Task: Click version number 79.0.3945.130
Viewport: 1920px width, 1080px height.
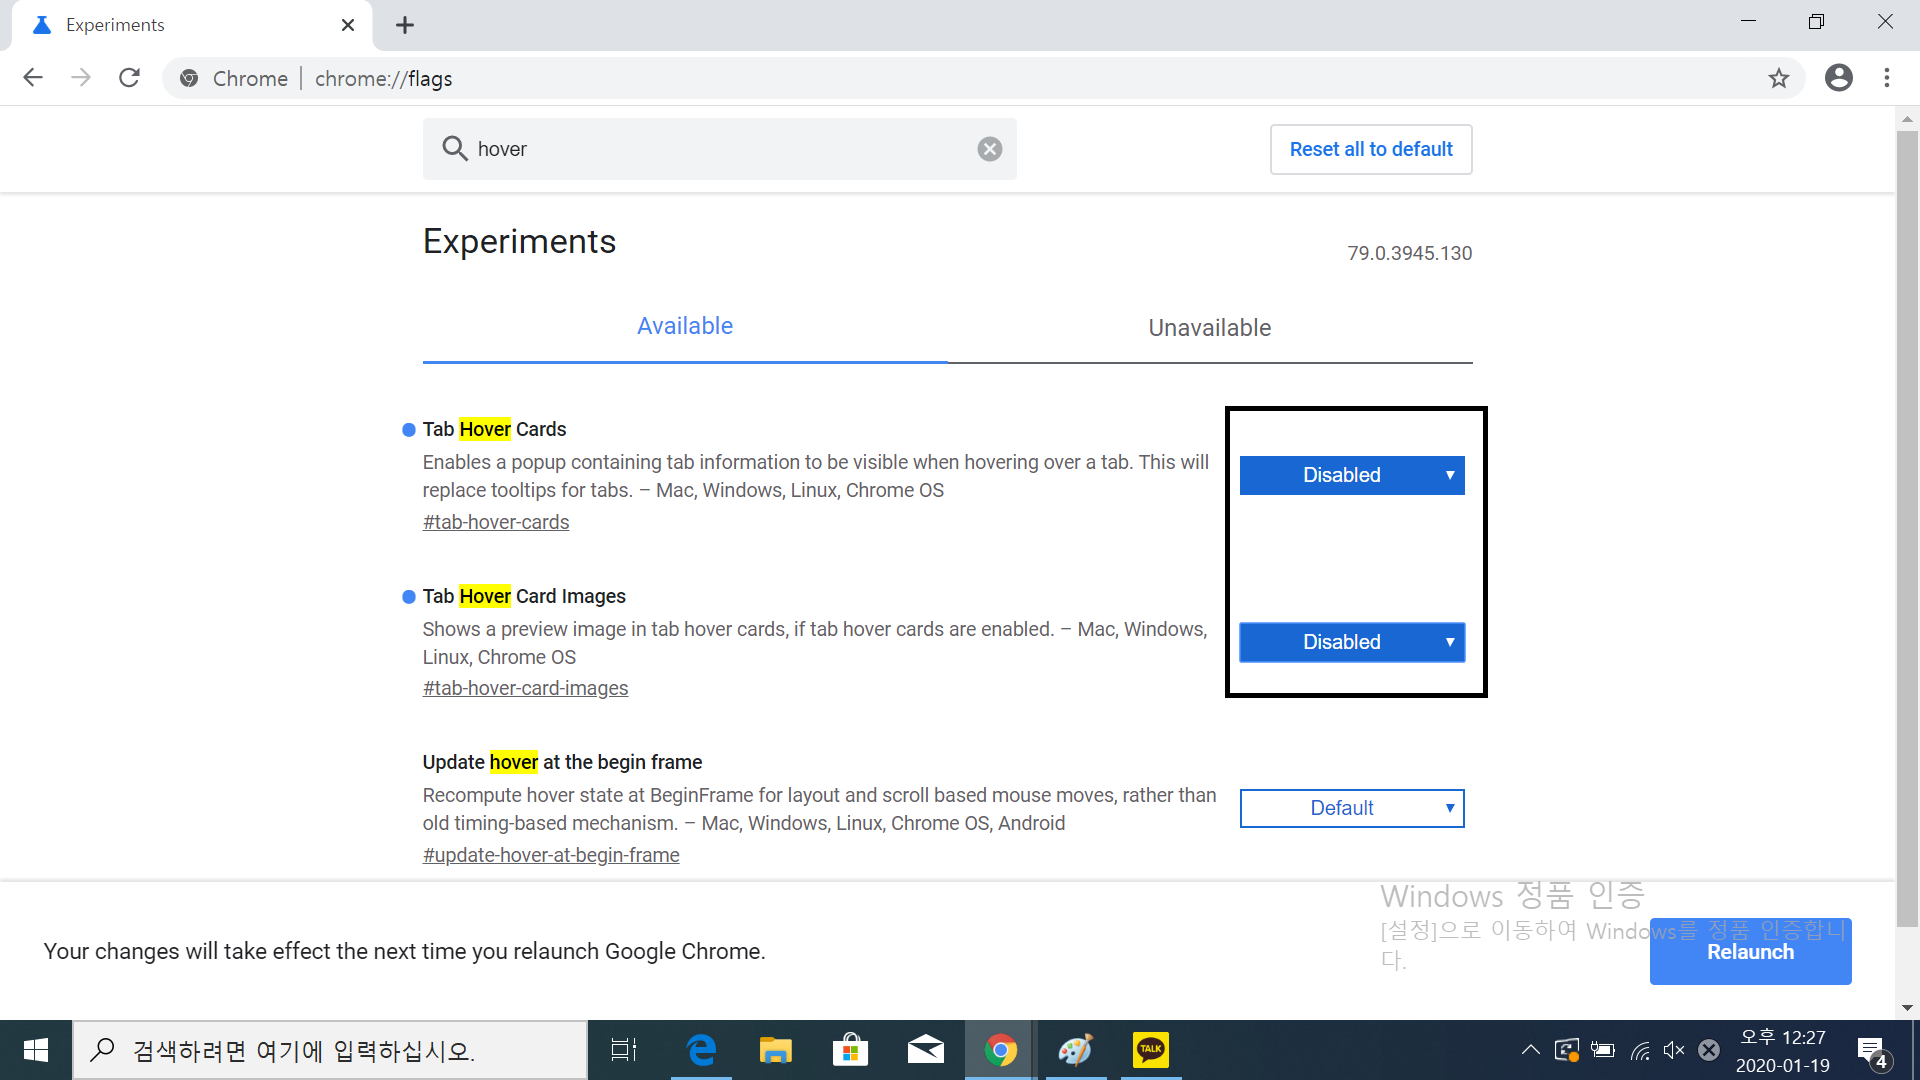Action: point(1409,253)
